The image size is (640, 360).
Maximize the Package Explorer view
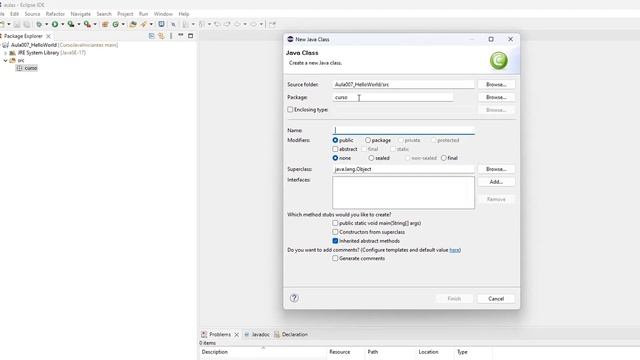click(191, 36)
